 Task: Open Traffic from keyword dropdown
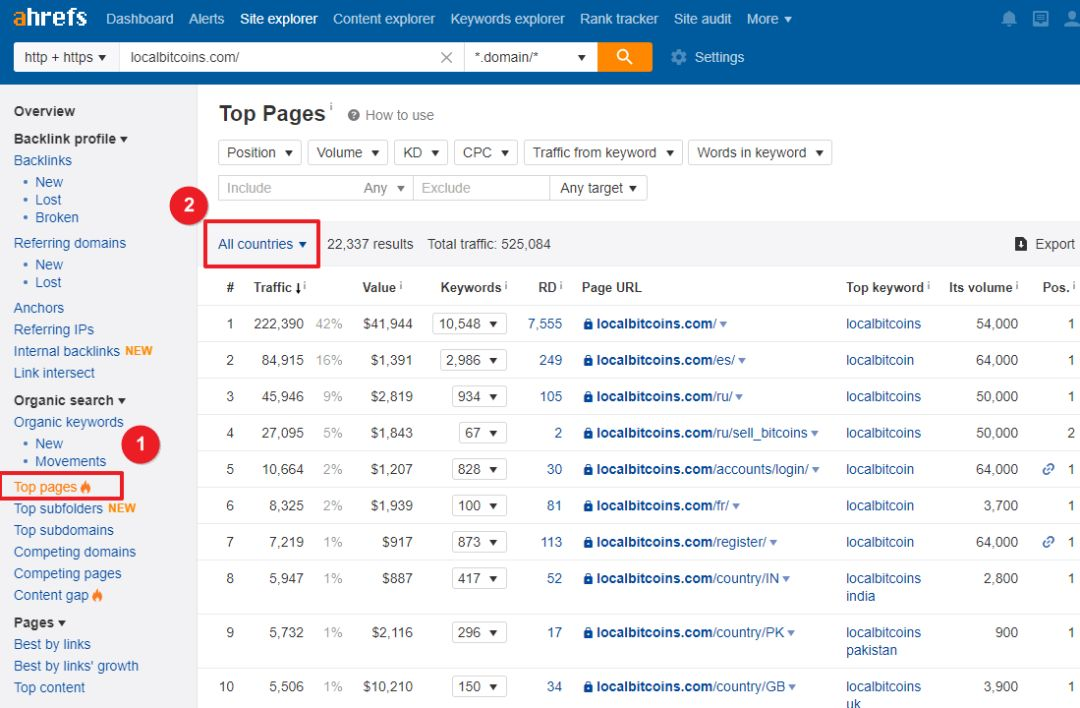click(x=603, y=152)
